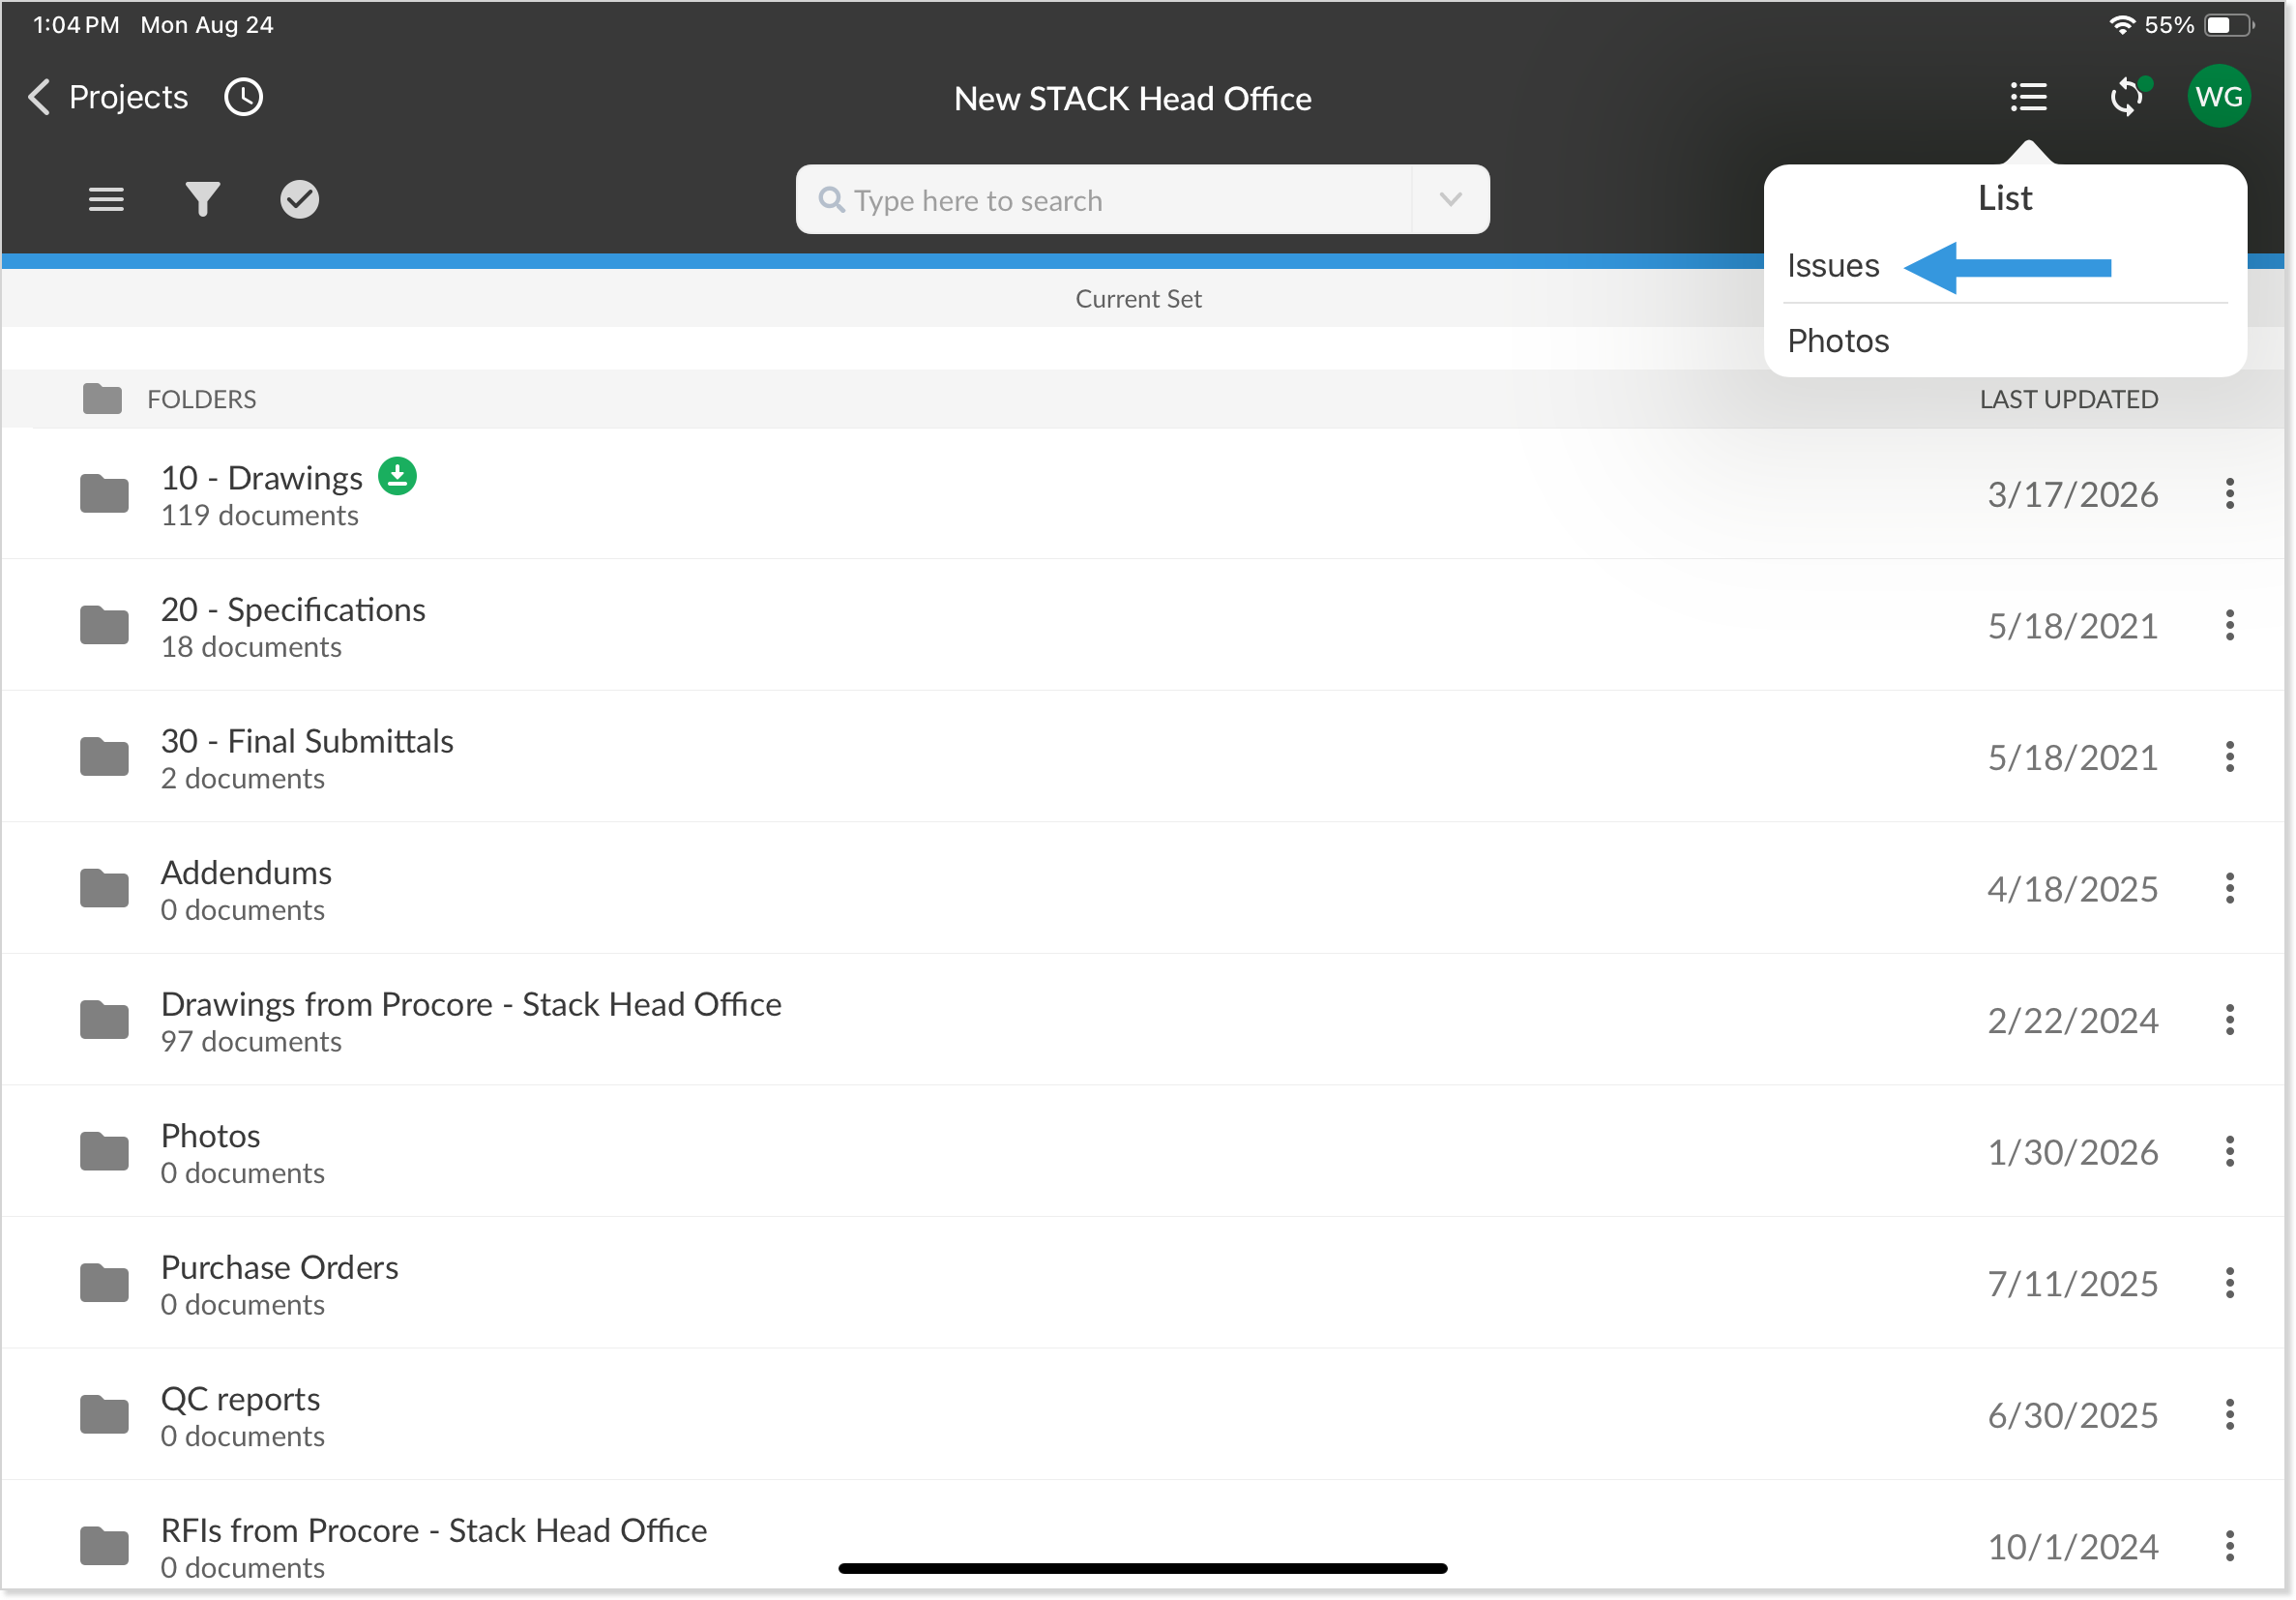
Task: Click the FOLDERS column header
Action: tap(201, 399)
